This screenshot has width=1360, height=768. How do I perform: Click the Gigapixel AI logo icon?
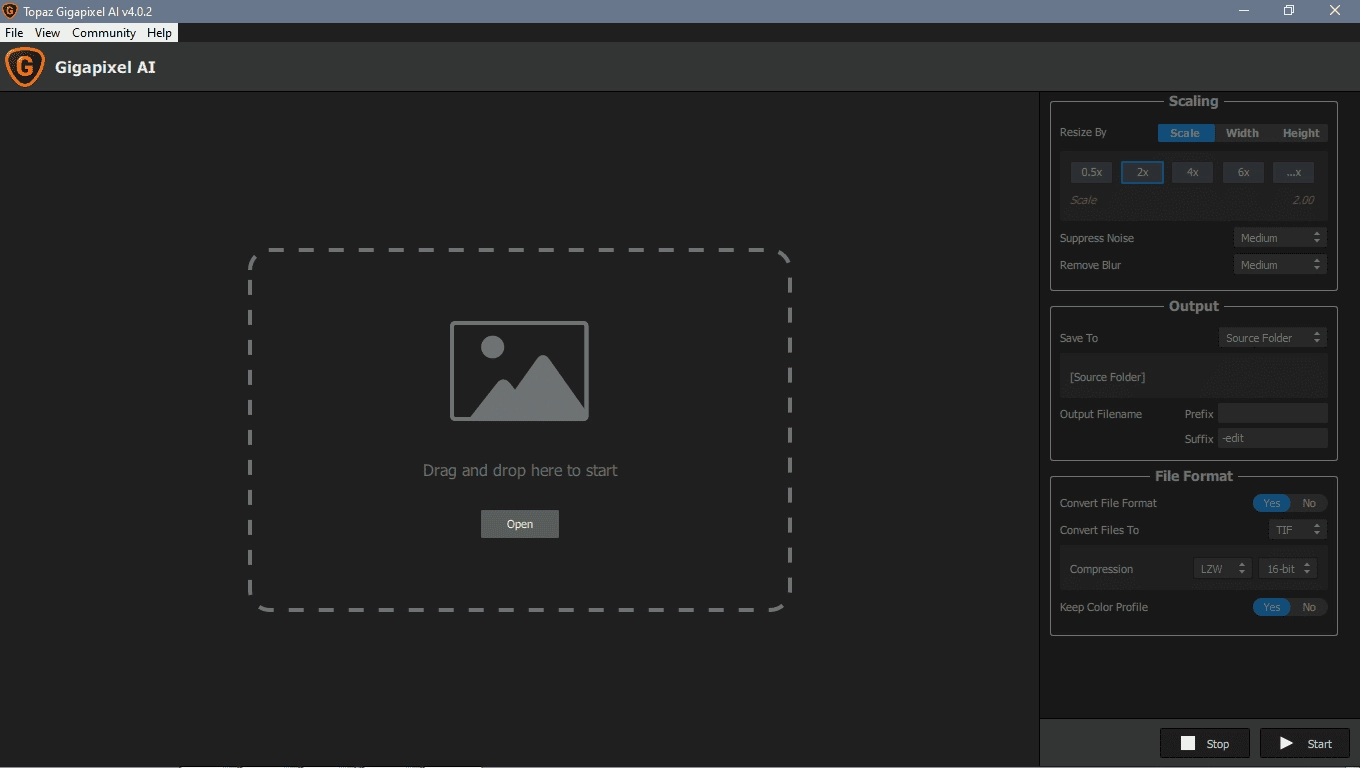coord(25,67)
